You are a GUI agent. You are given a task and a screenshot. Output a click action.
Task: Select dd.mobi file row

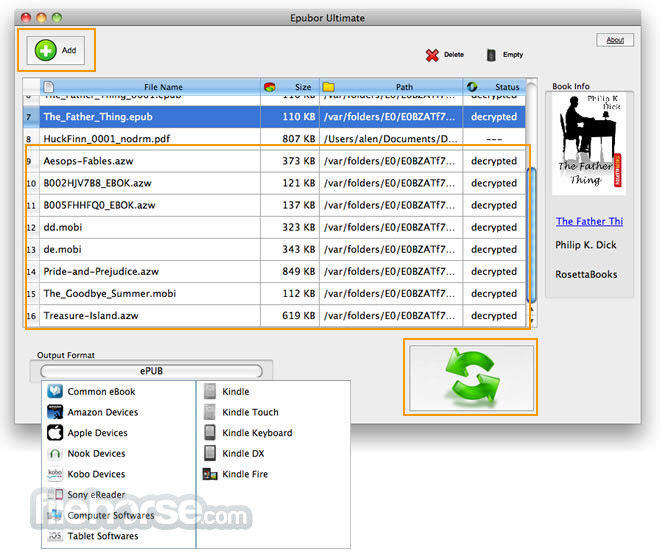[274, 227]
